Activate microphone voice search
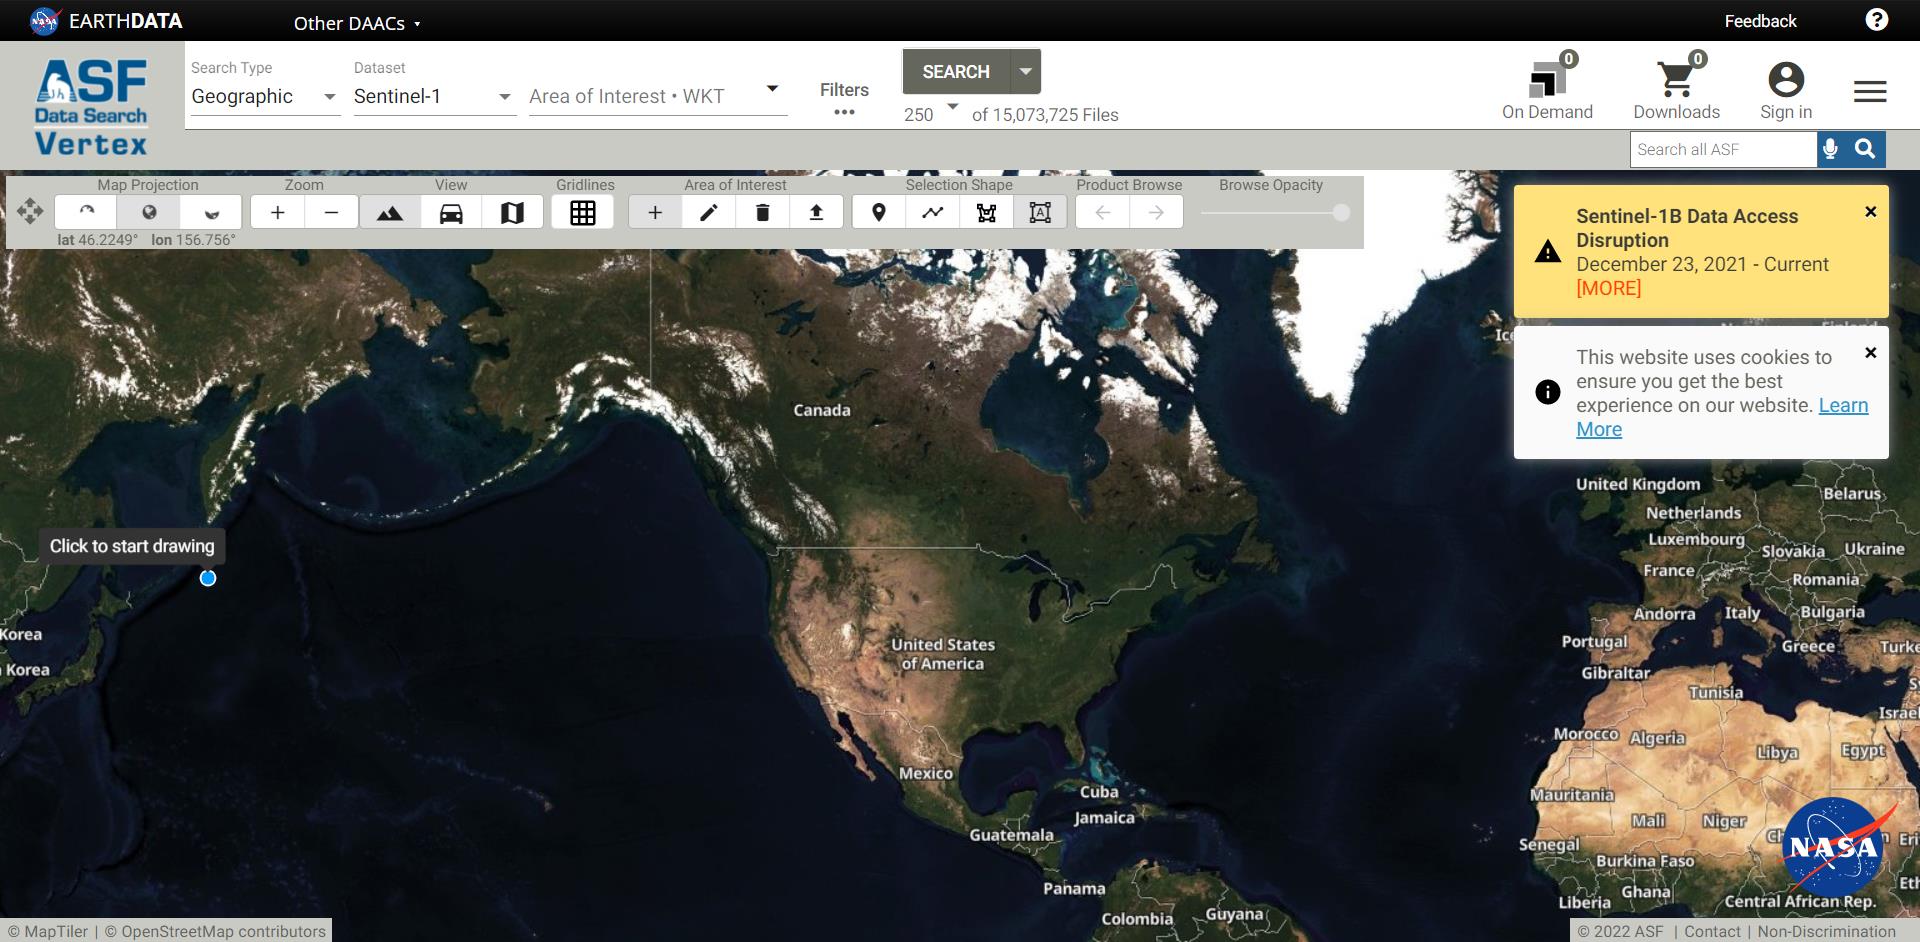The height and width of the screenshot is (942, 1920). coord(1830,149)
